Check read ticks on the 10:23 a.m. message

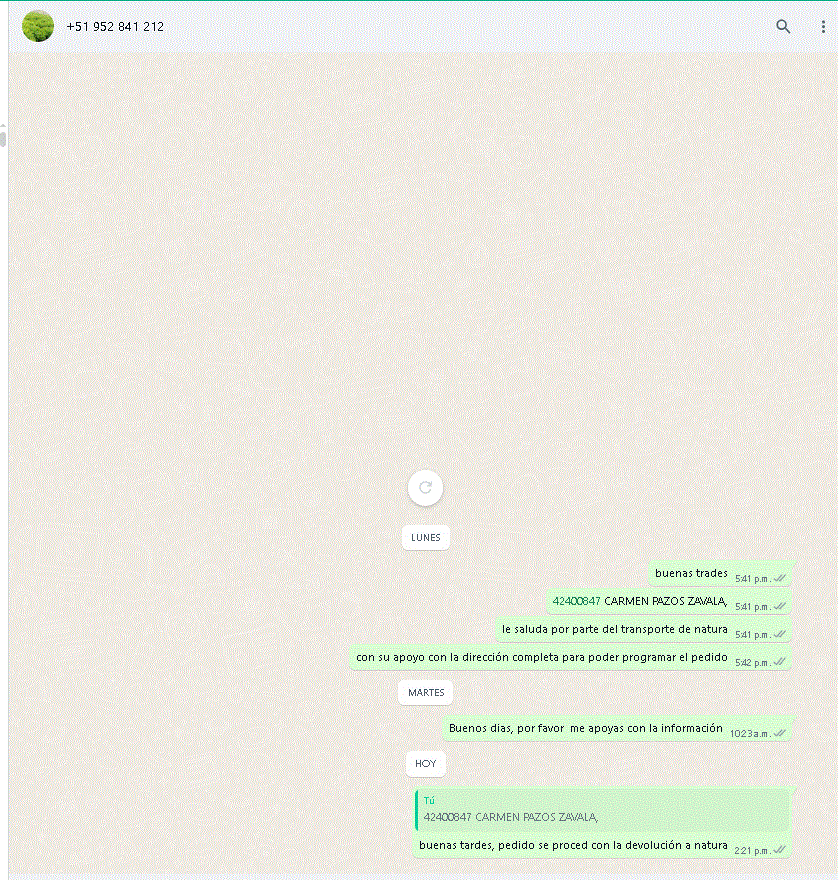point(779,734)
